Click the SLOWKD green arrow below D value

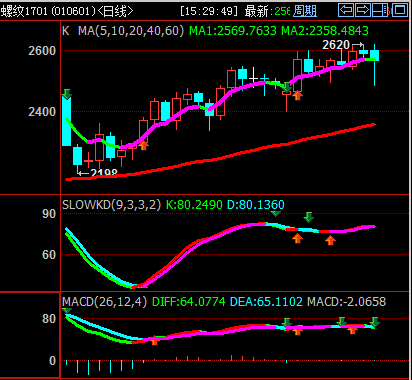click(275, 213)
